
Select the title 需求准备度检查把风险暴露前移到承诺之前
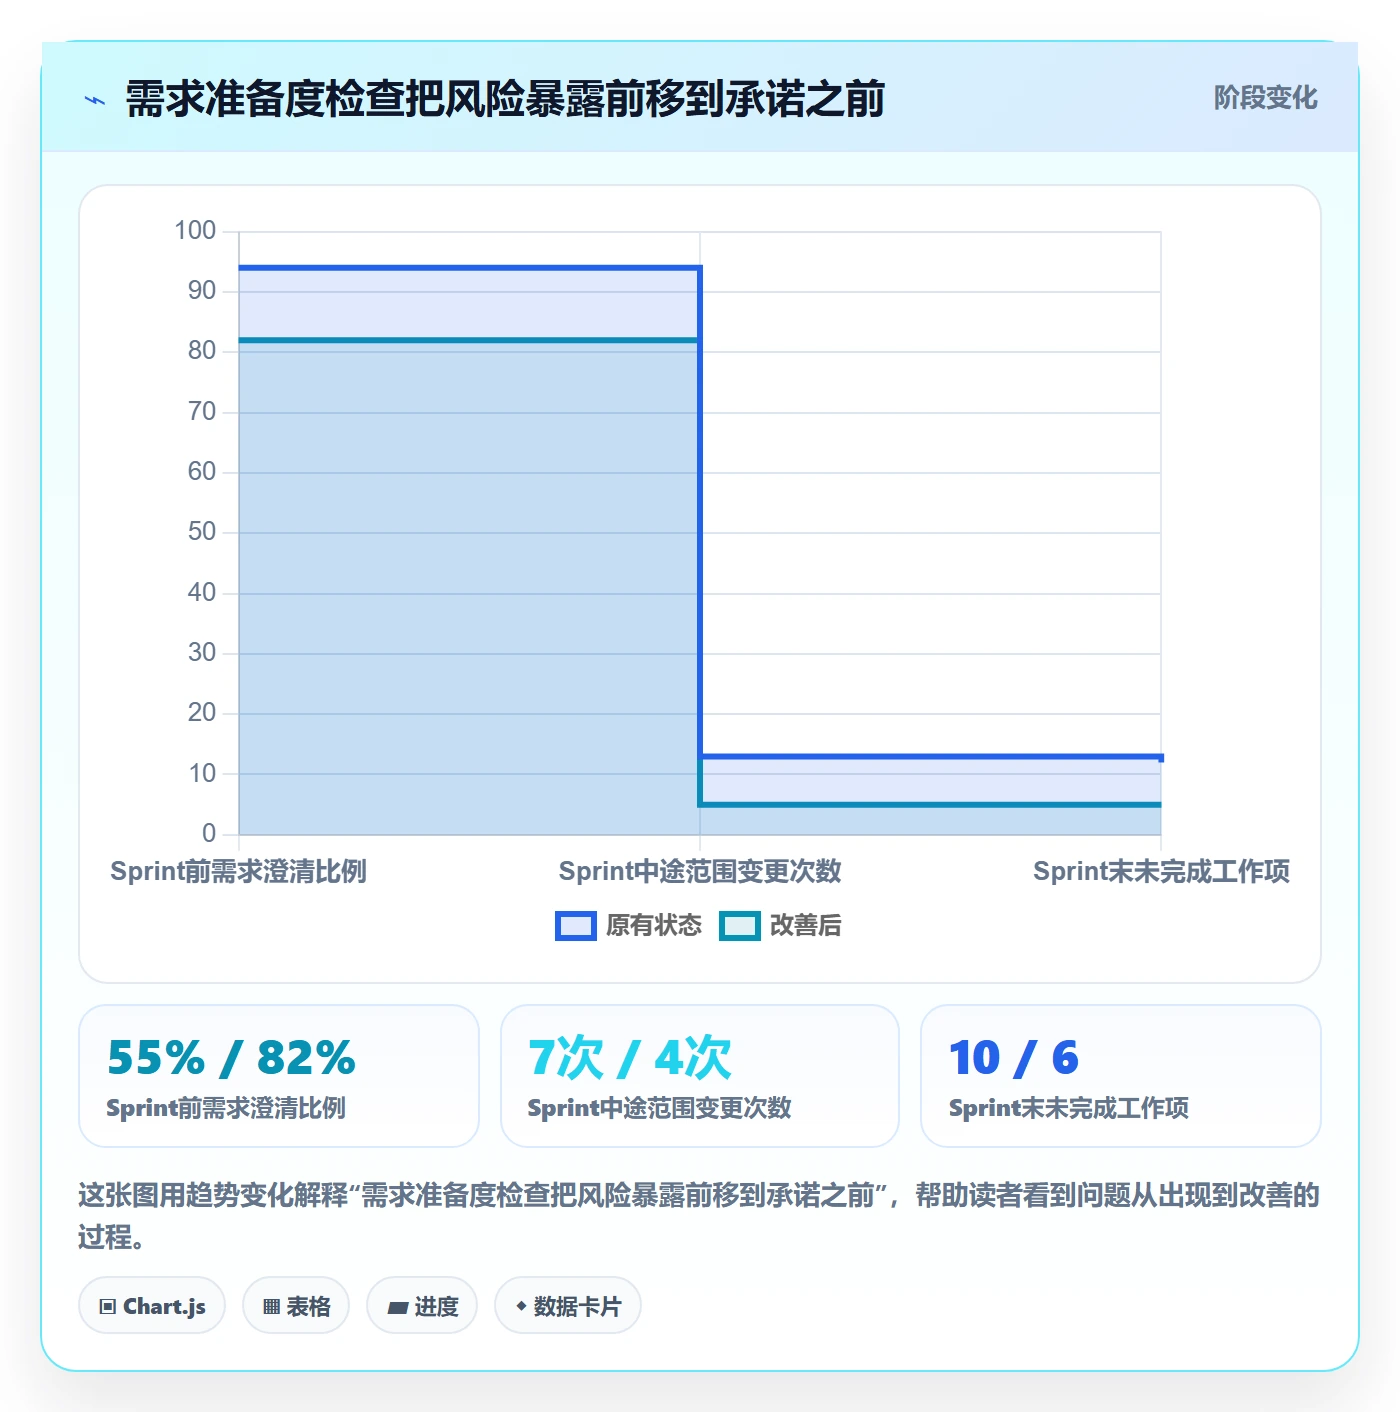[505, 99]
